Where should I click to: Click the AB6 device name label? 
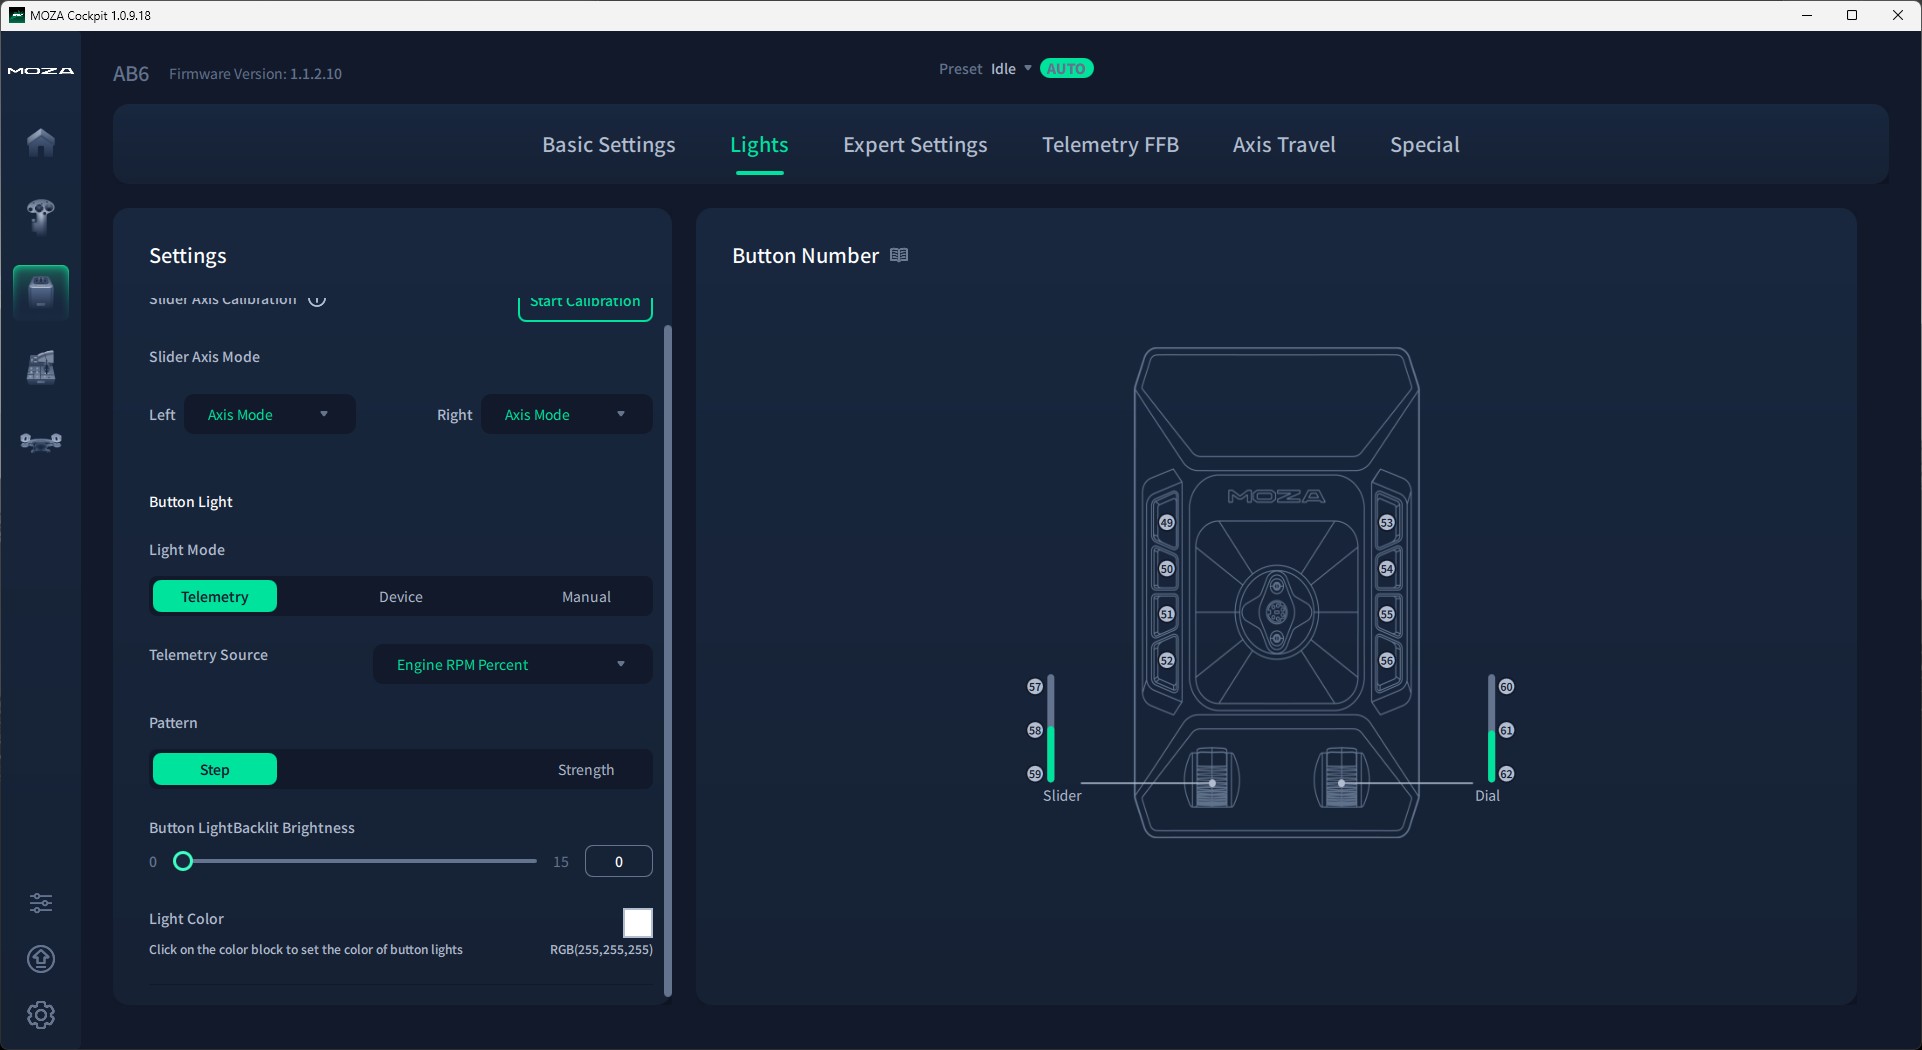pyautogui.click(x=131, y=74)
